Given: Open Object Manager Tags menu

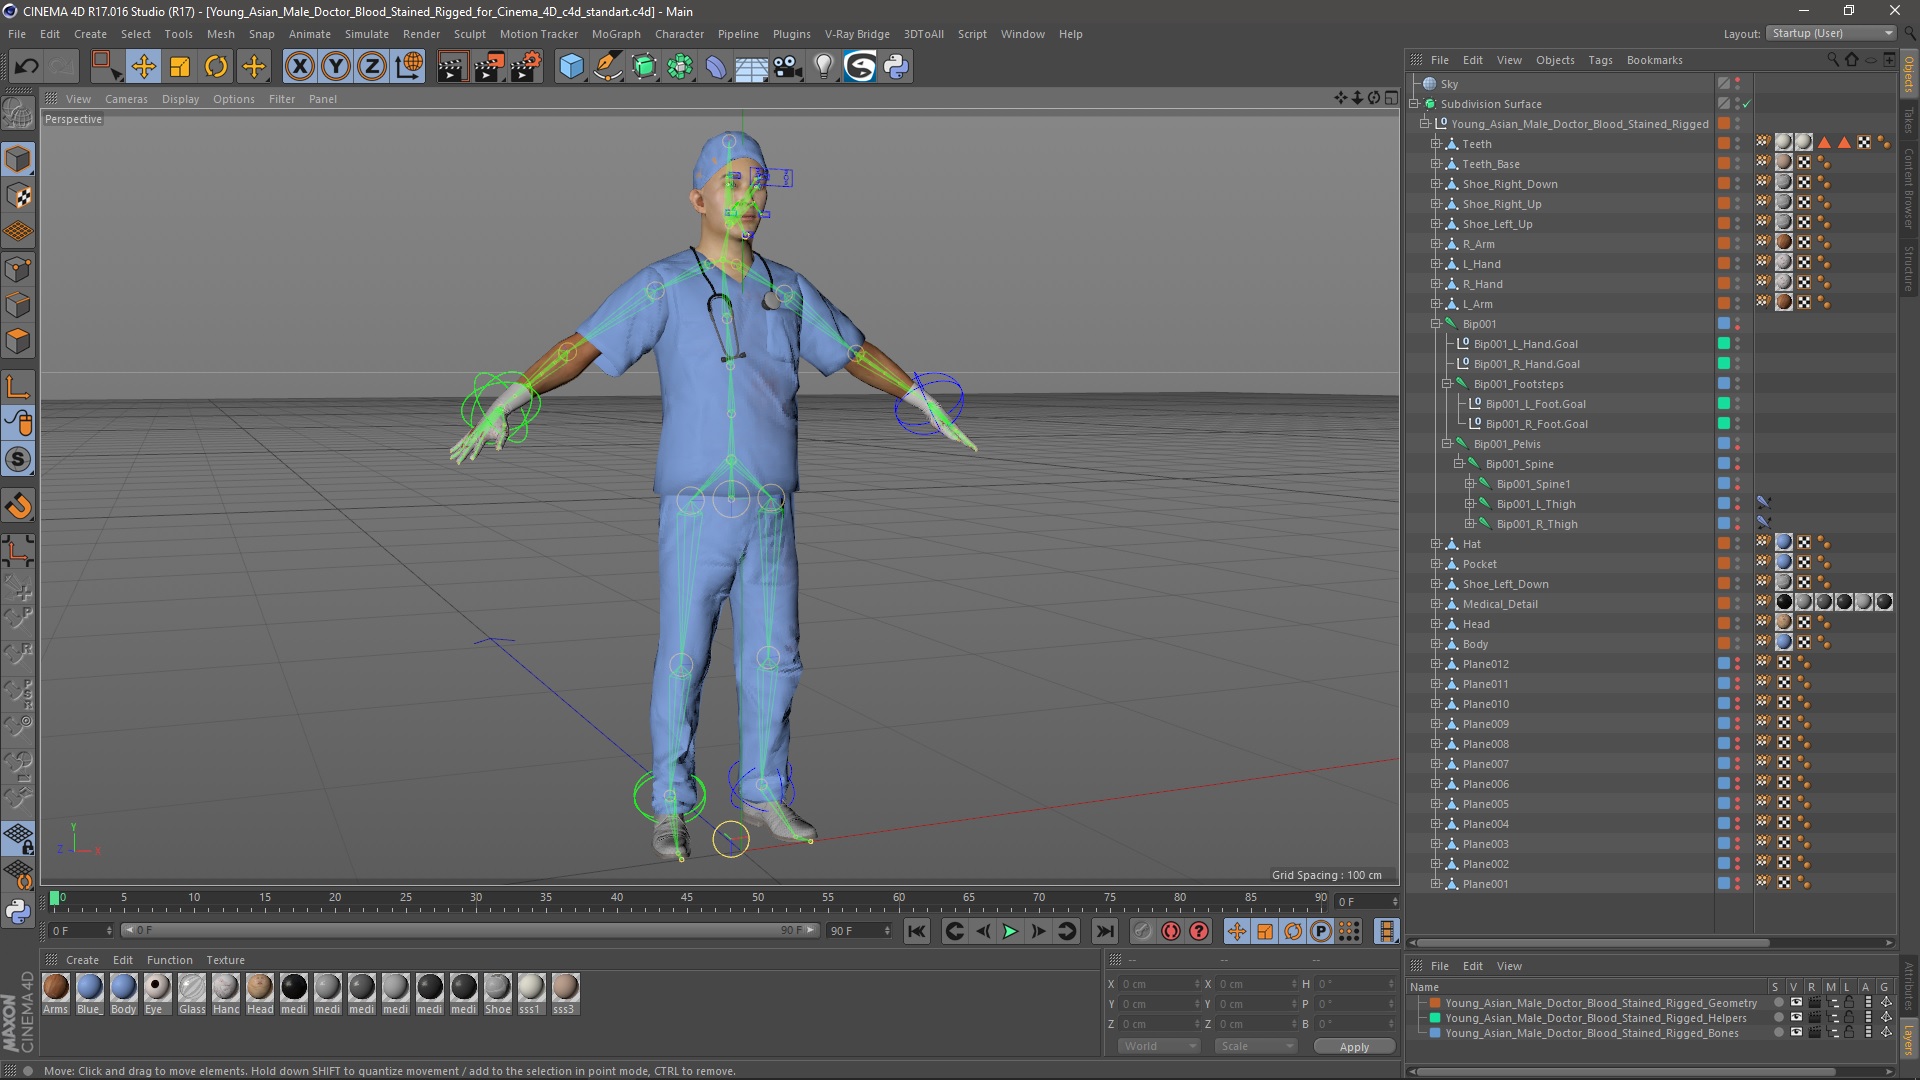Looking at the screenshot, I should (1600, 60).
